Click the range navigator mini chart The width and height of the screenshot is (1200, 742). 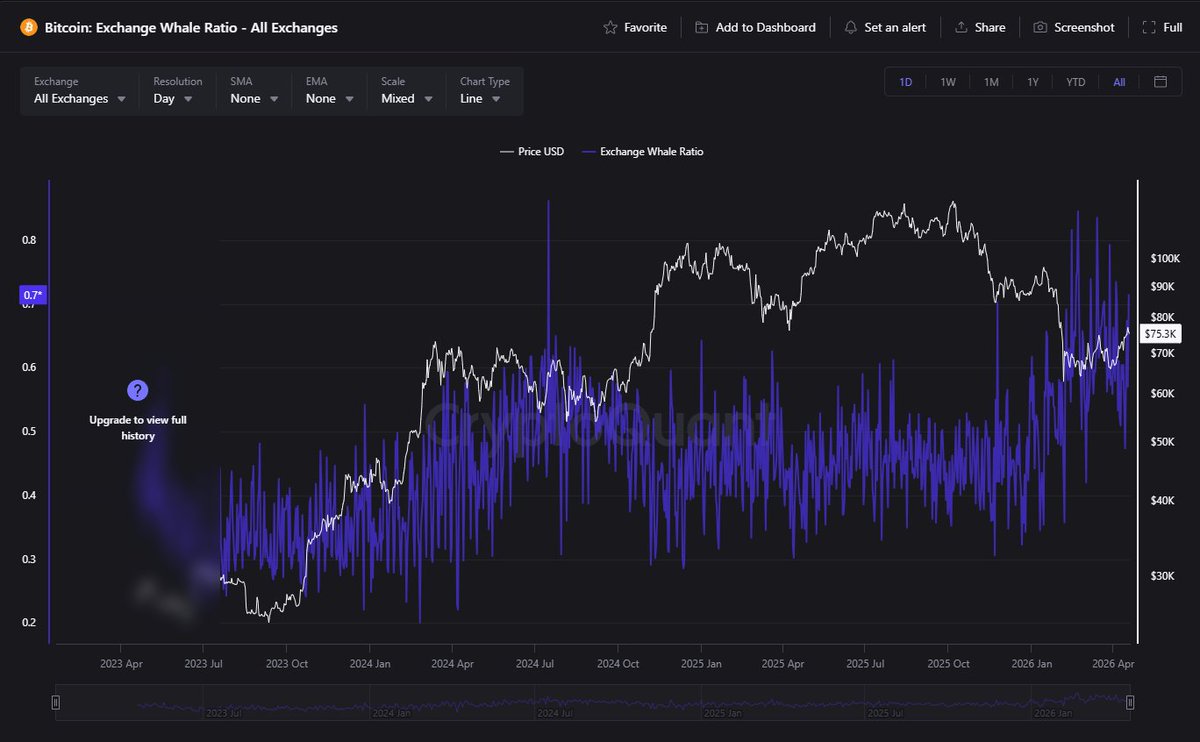(x=593, y=703)
